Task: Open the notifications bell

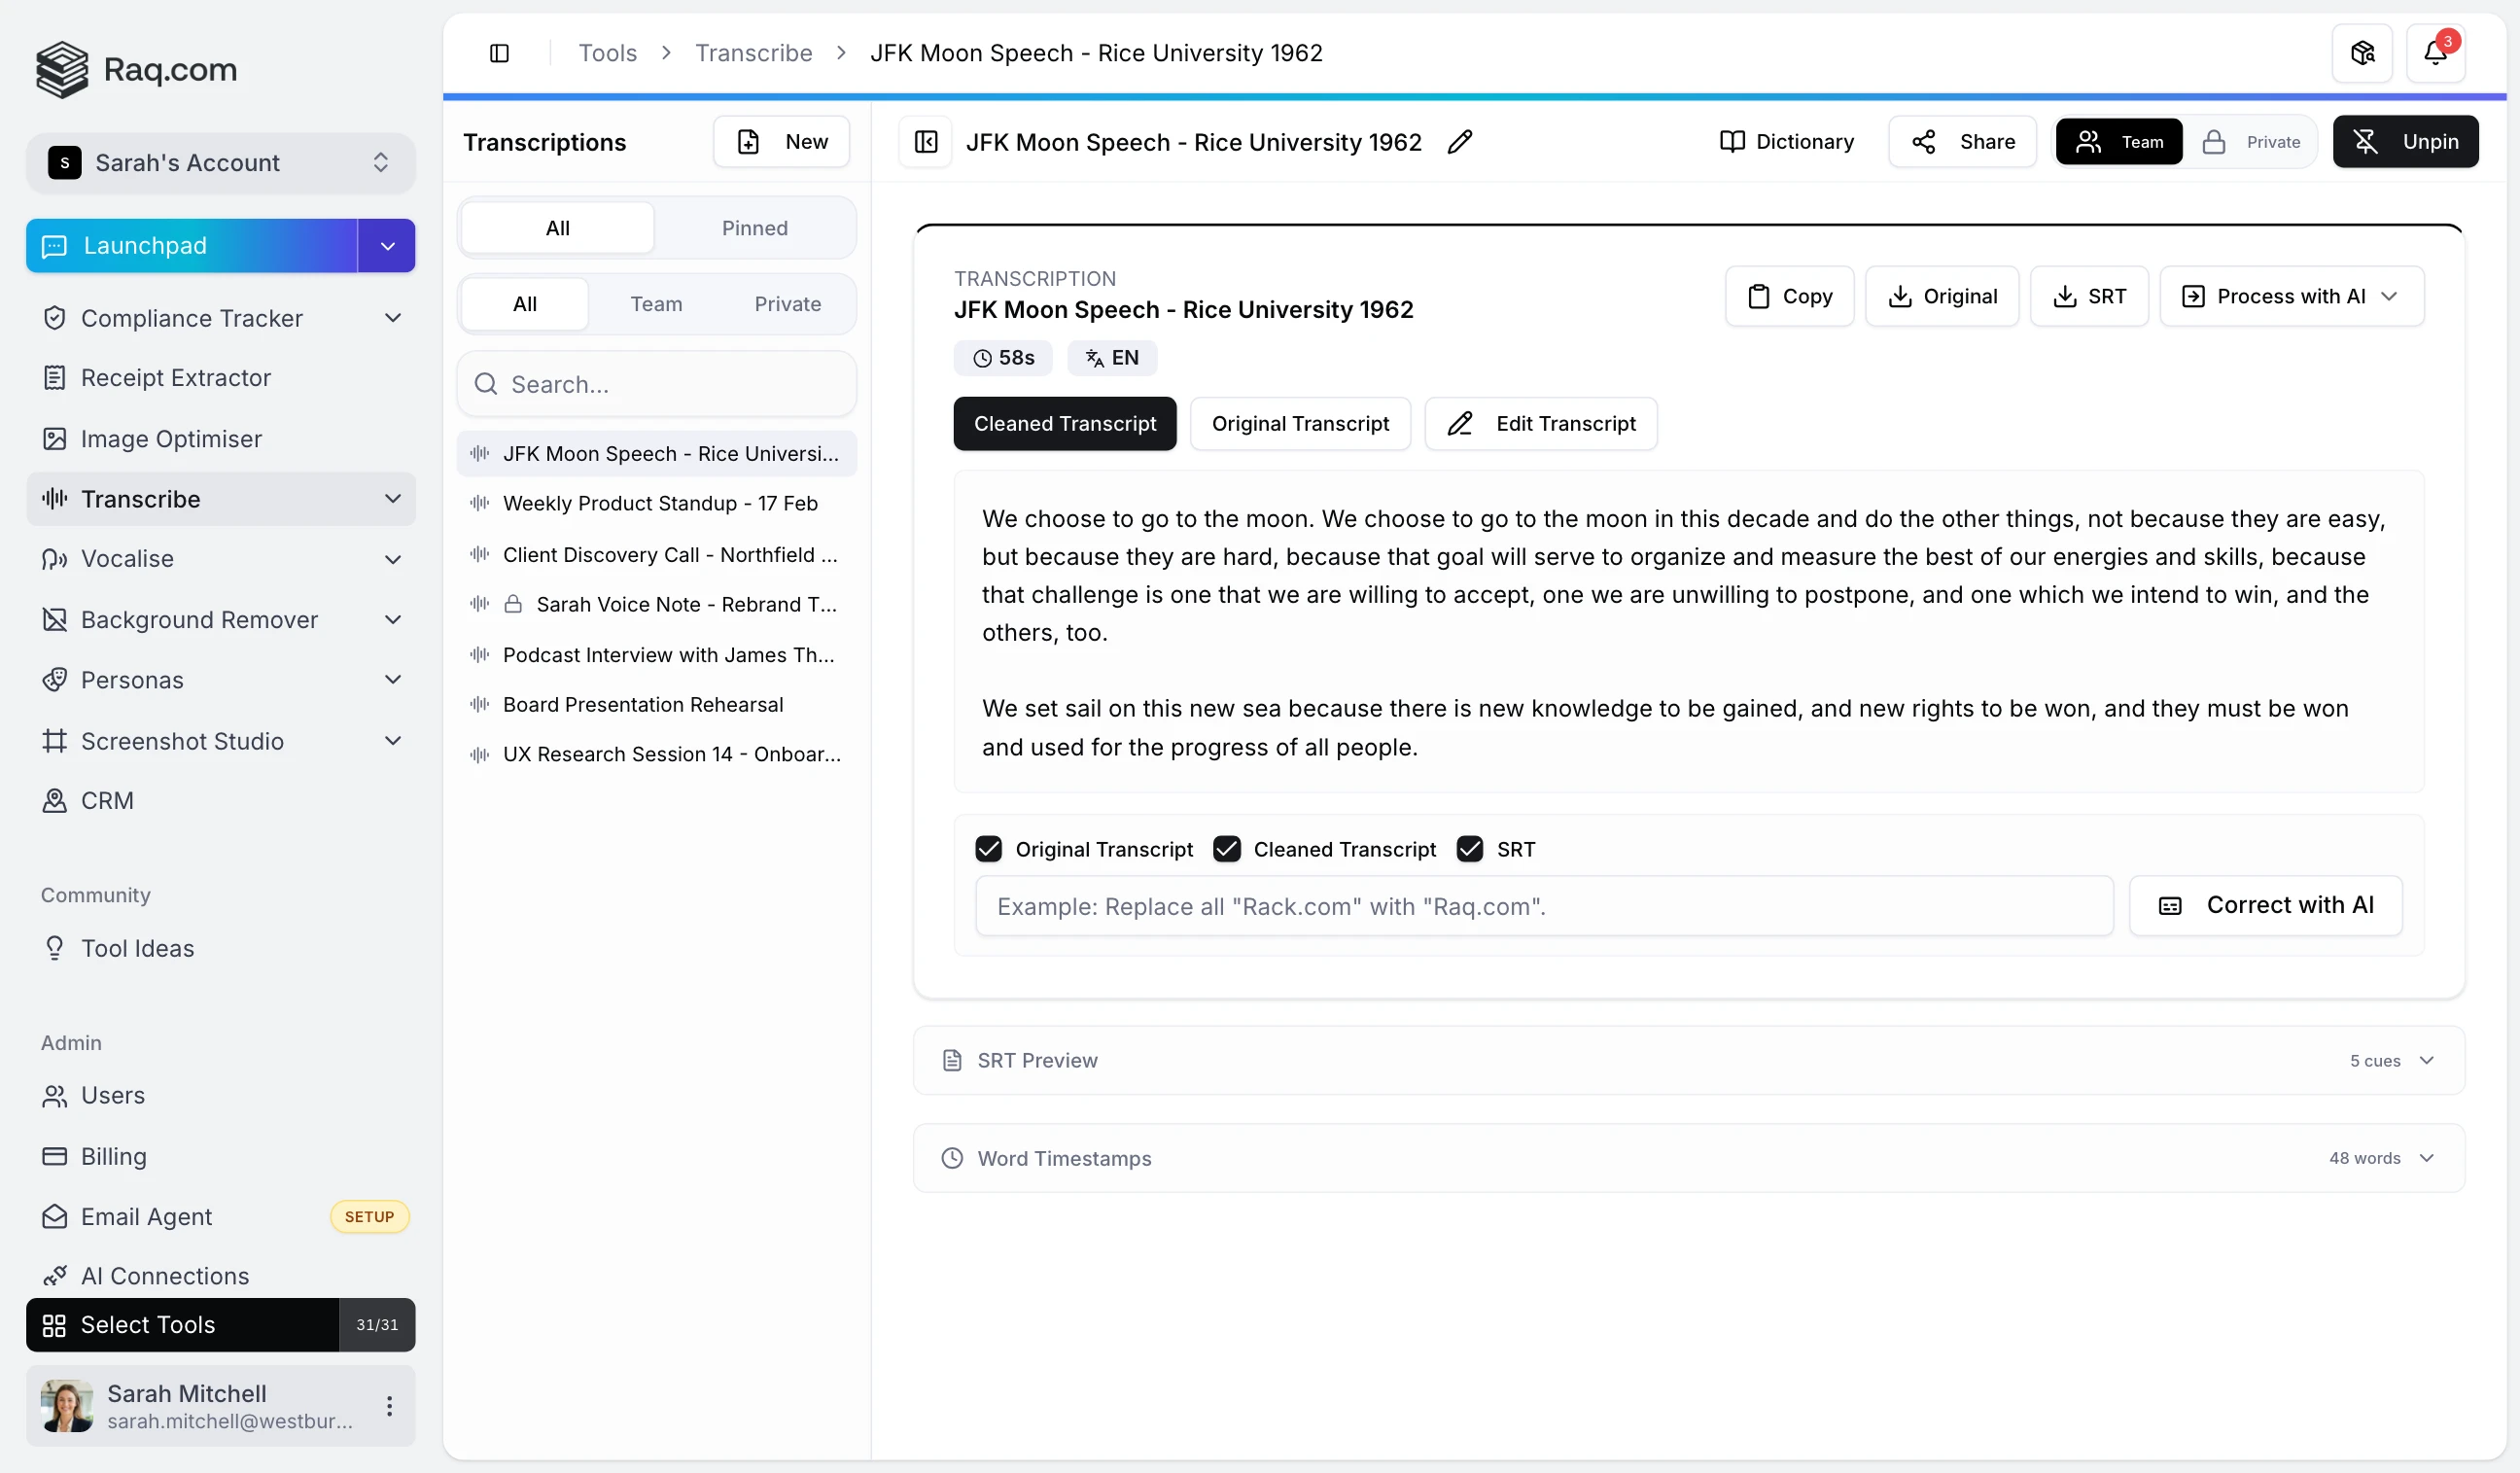Action: [2437, 52]
